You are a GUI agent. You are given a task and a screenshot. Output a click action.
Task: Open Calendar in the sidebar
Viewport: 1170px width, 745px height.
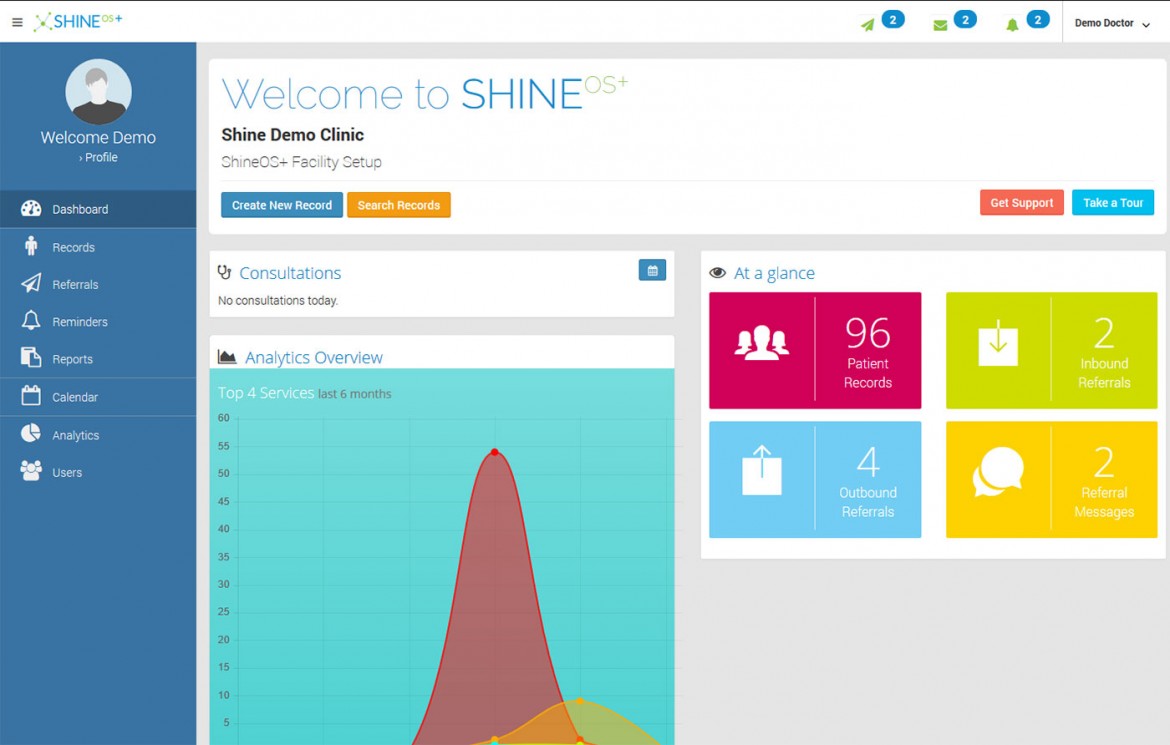click(x=98, y=397)
